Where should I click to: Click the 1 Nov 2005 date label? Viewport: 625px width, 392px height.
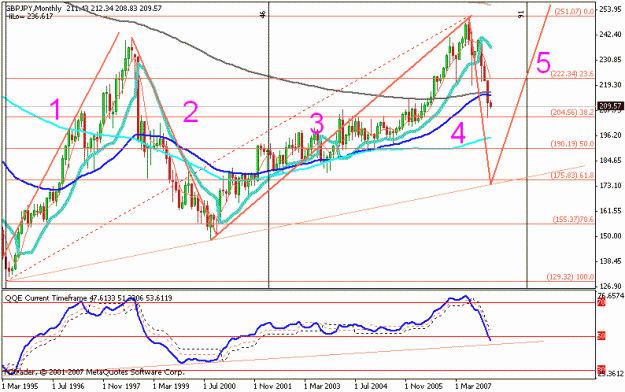(x=424, y=386)
